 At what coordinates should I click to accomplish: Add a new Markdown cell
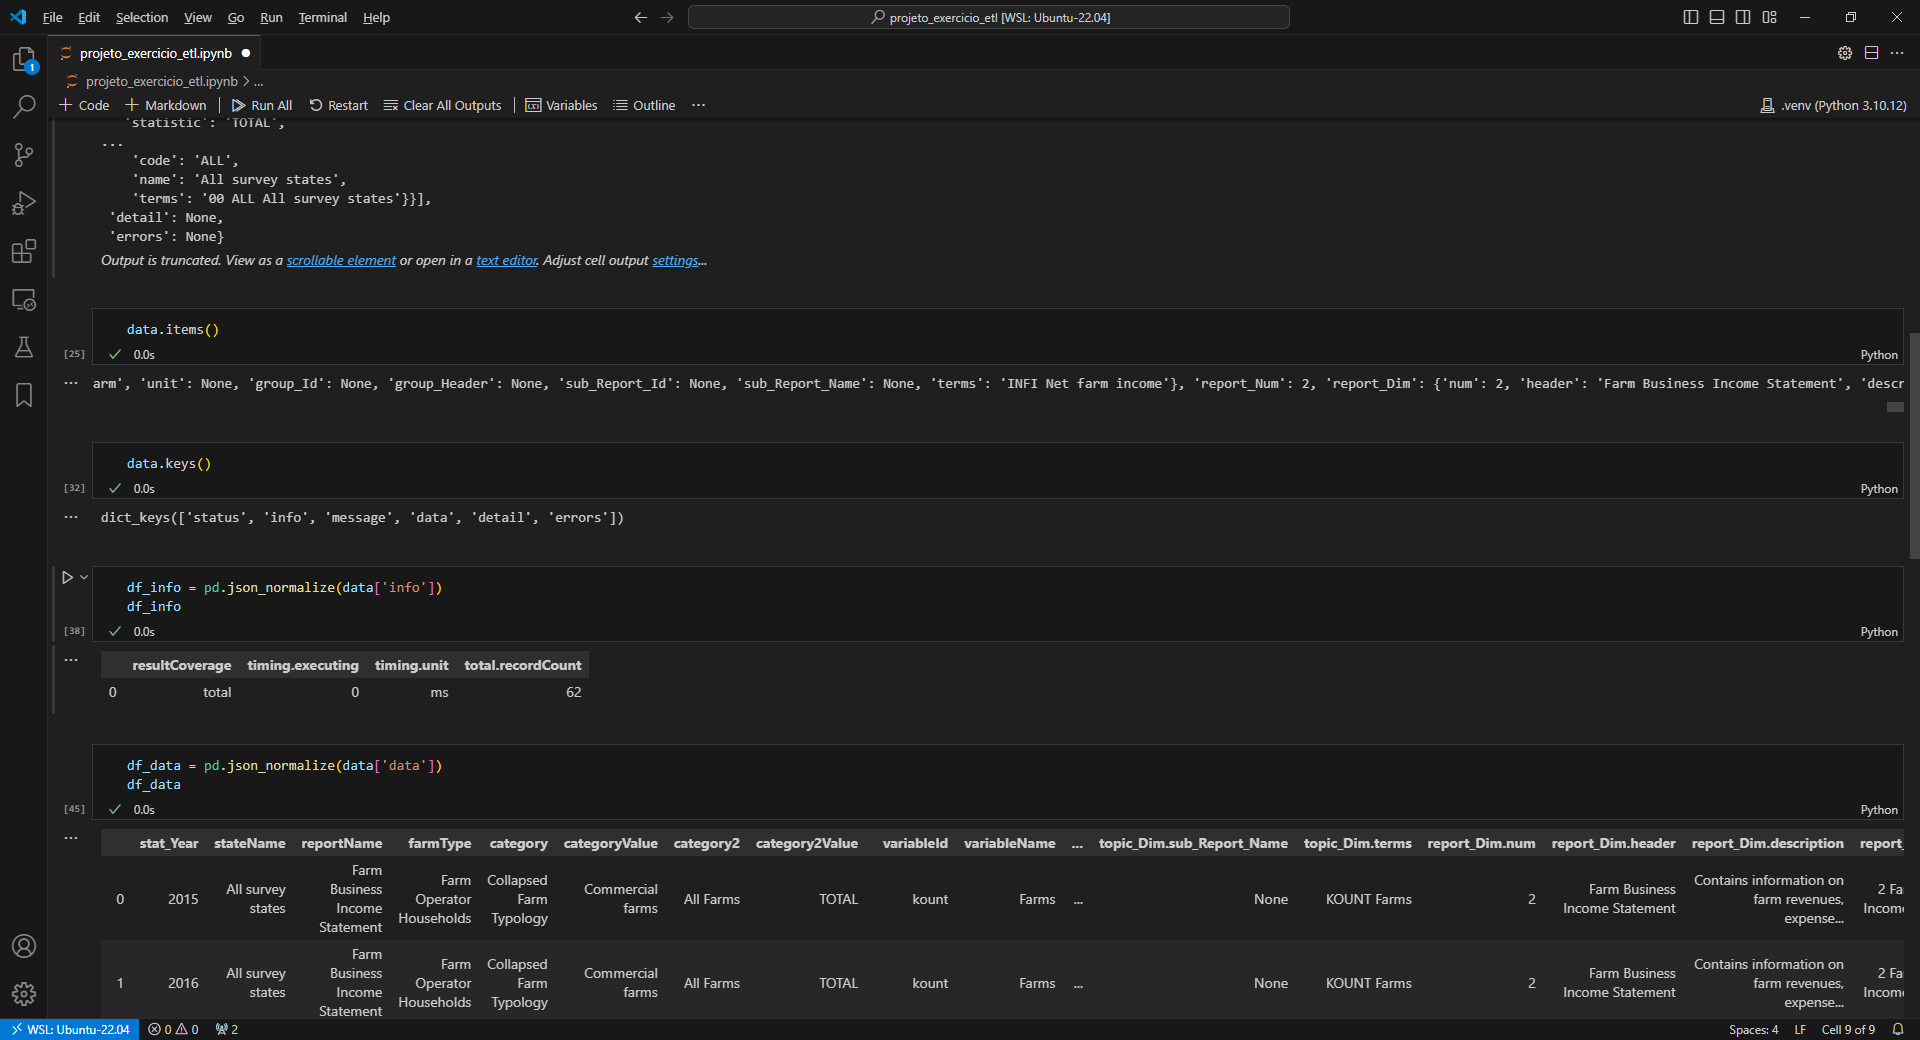[166, 105]
